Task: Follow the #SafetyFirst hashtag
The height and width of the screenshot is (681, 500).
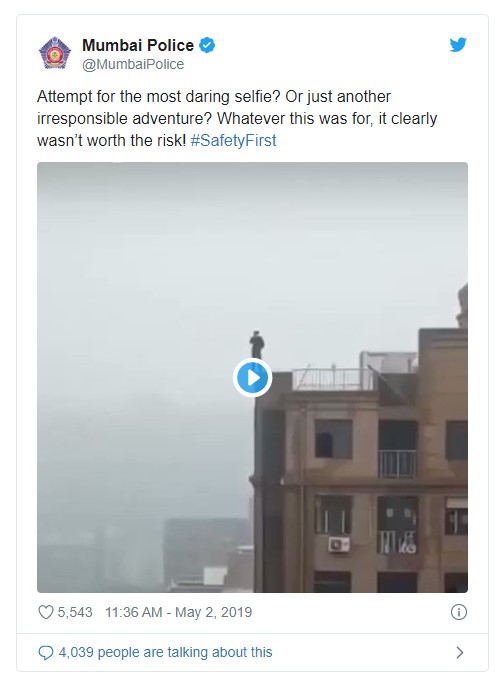Action: 233,140
